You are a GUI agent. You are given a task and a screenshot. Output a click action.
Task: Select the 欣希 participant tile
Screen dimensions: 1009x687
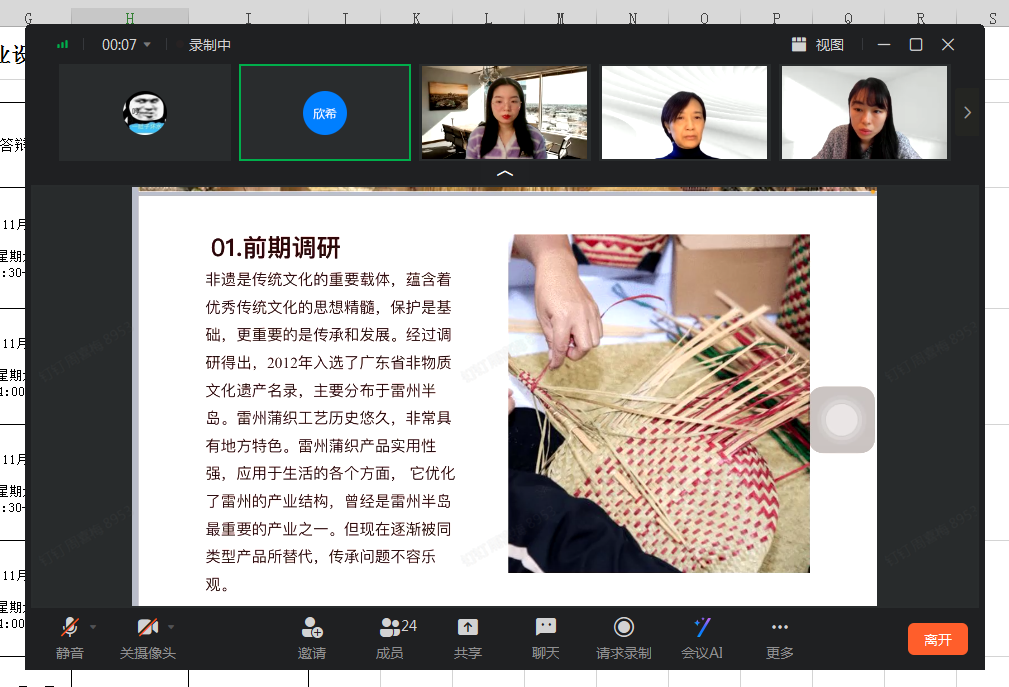[x=325, y=113]
